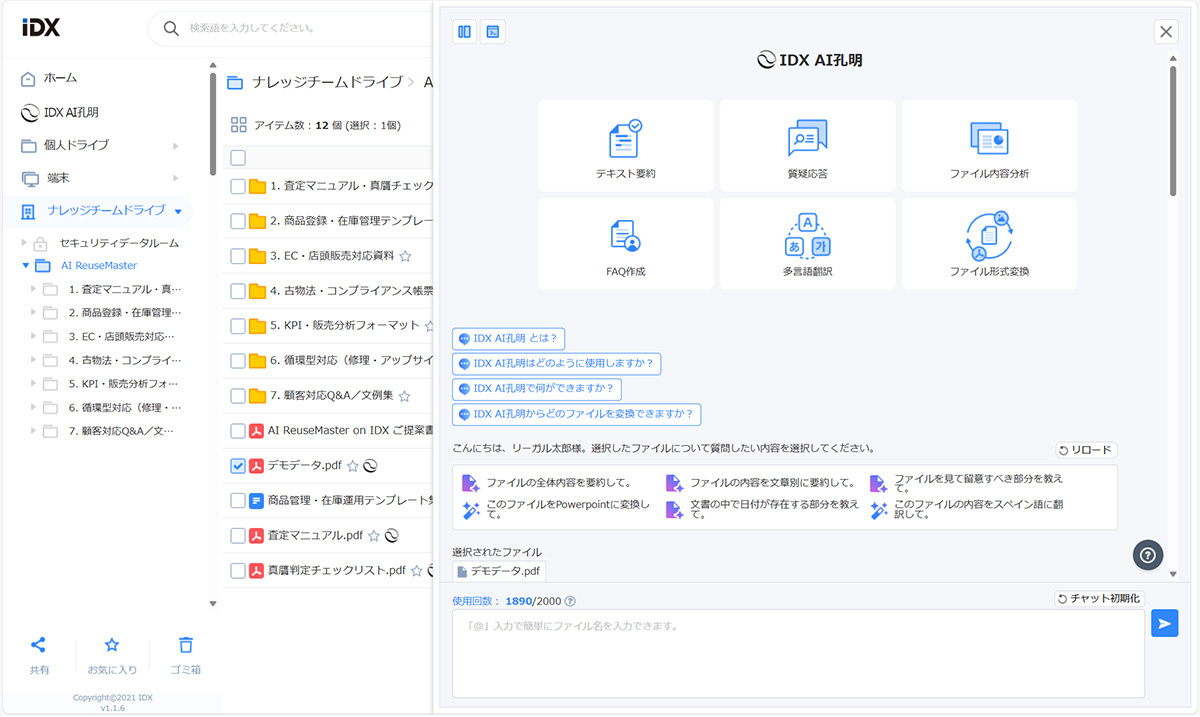This screenshot has width=1200, height=717.
Task: Open the FAQ作成 creation function icon
Action: [x=625, y=243]
